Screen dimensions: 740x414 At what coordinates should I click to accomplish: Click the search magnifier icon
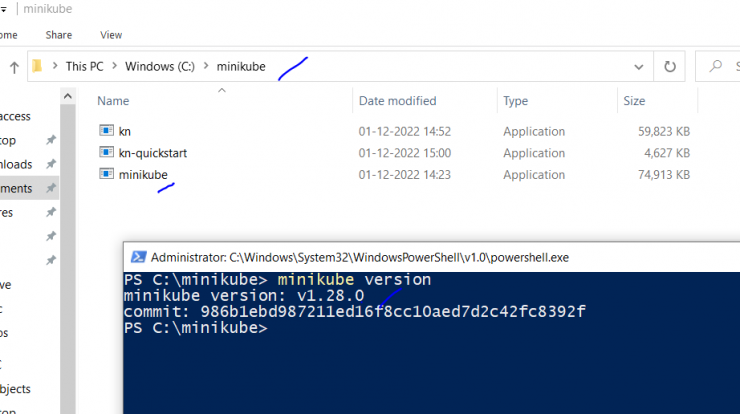pyautogui.click(x=715, y=66)
